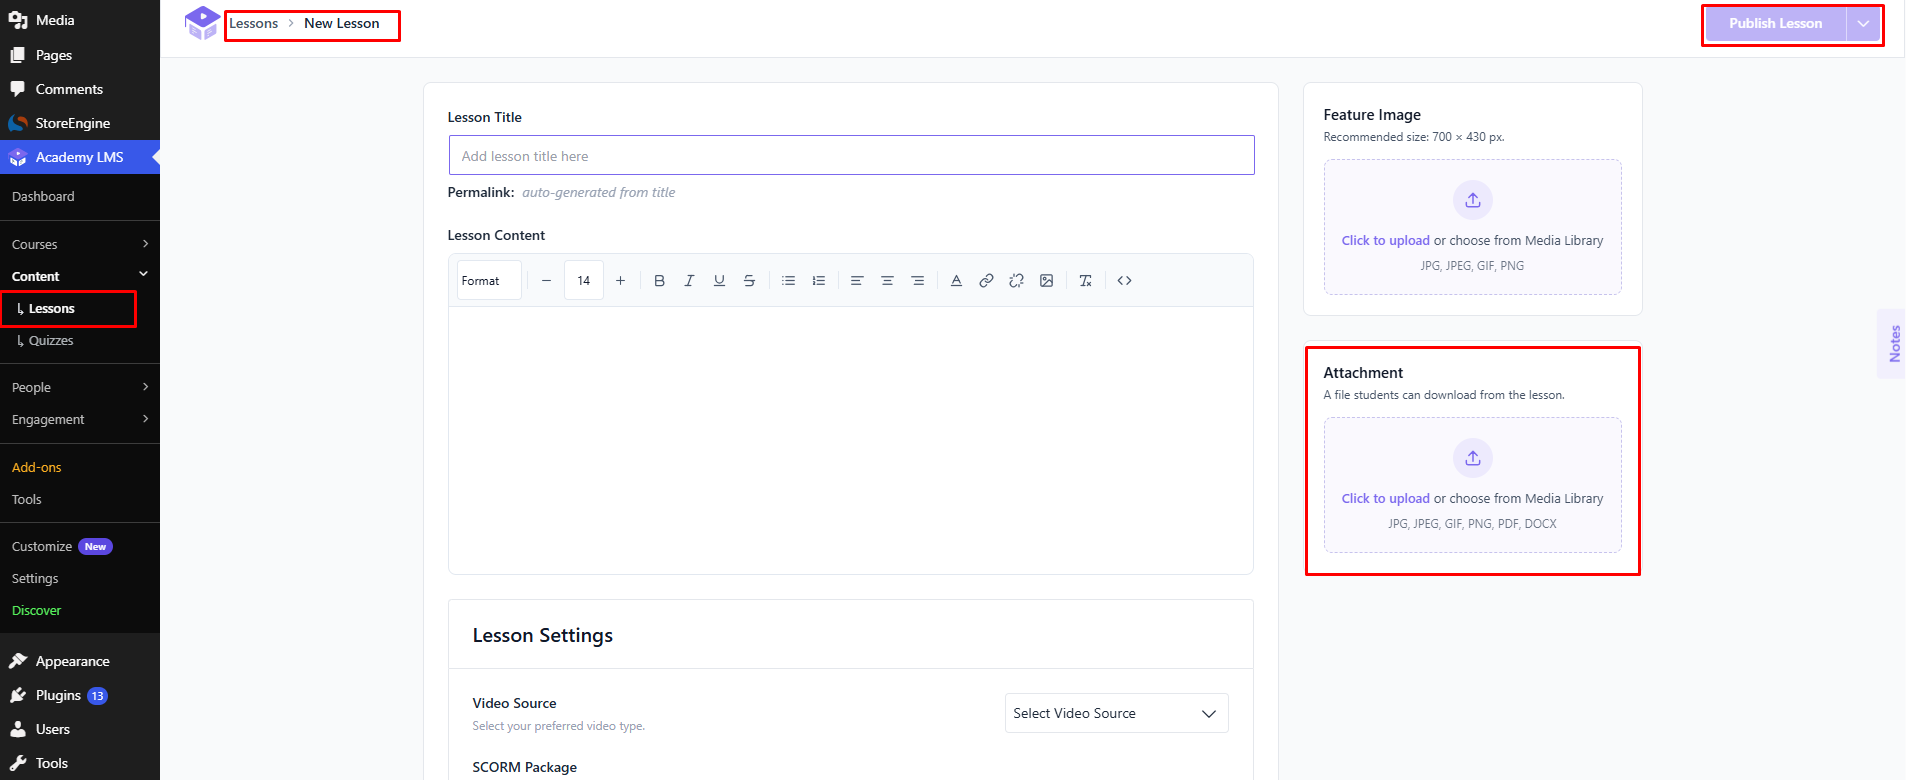The image size is (1906, 780).
Task: Open Academy LMS Tools page
Action: [x=27, y=499]
